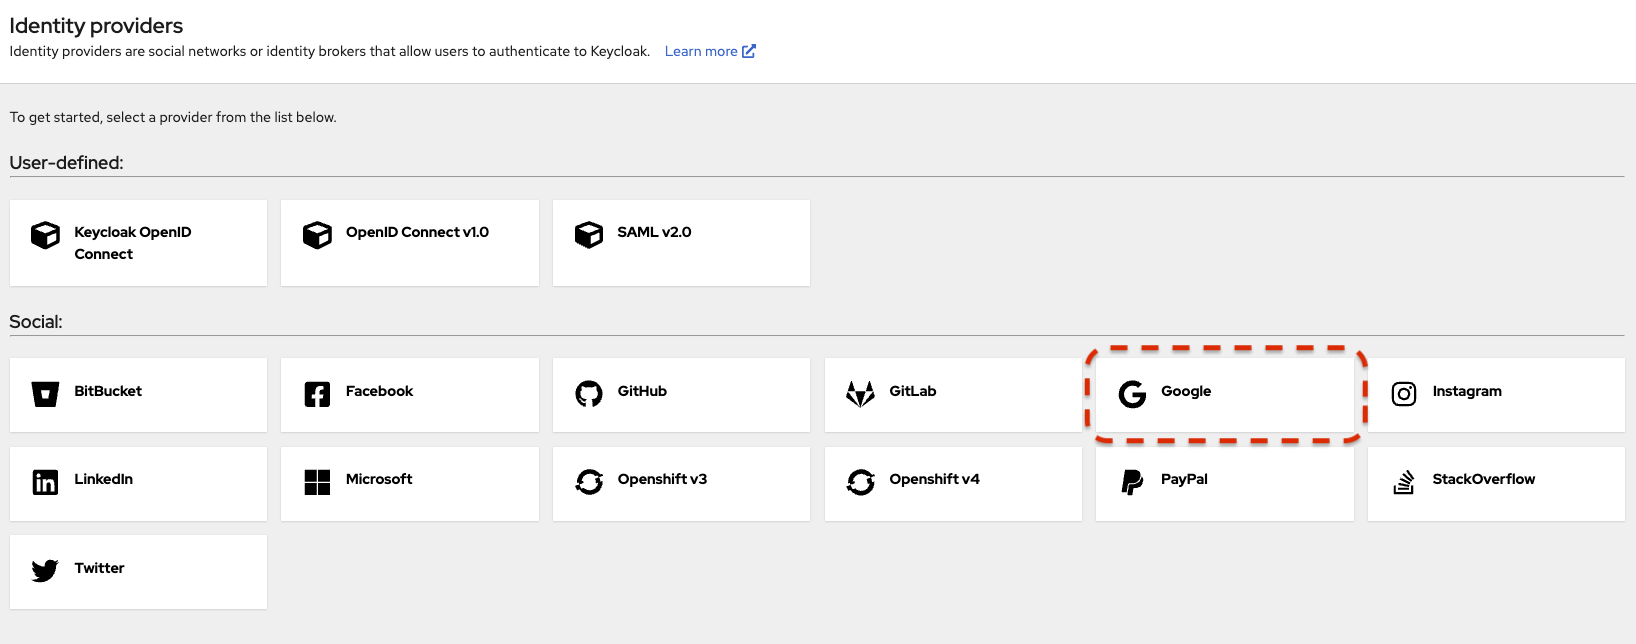Select the Microsoft windows logo icon
1636x644 pixels.
[317, 482]
